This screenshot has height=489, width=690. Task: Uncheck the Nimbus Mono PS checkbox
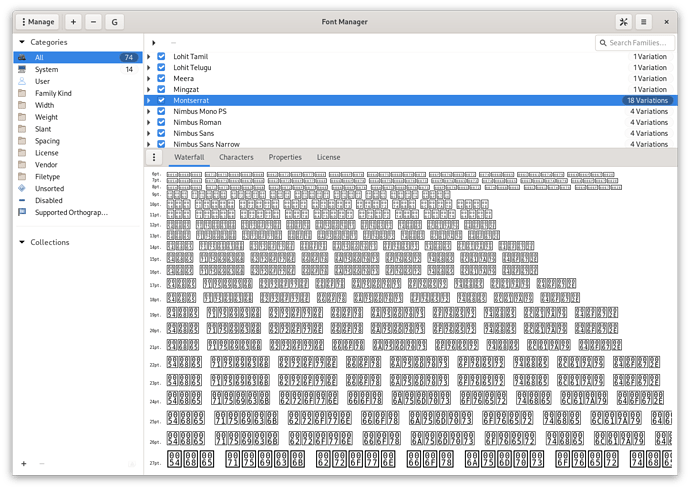click(x=161, y=111)
